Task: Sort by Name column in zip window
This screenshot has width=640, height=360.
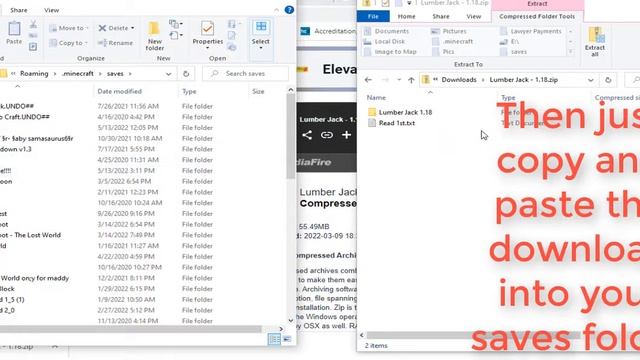Action: point(376,98)
